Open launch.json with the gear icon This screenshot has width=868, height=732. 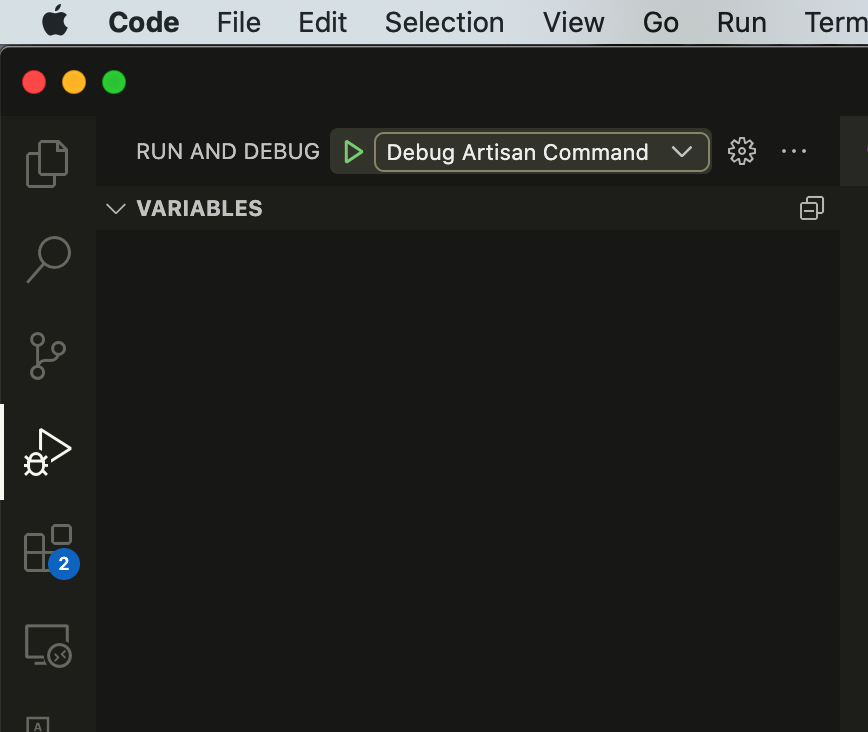[741, 151]
